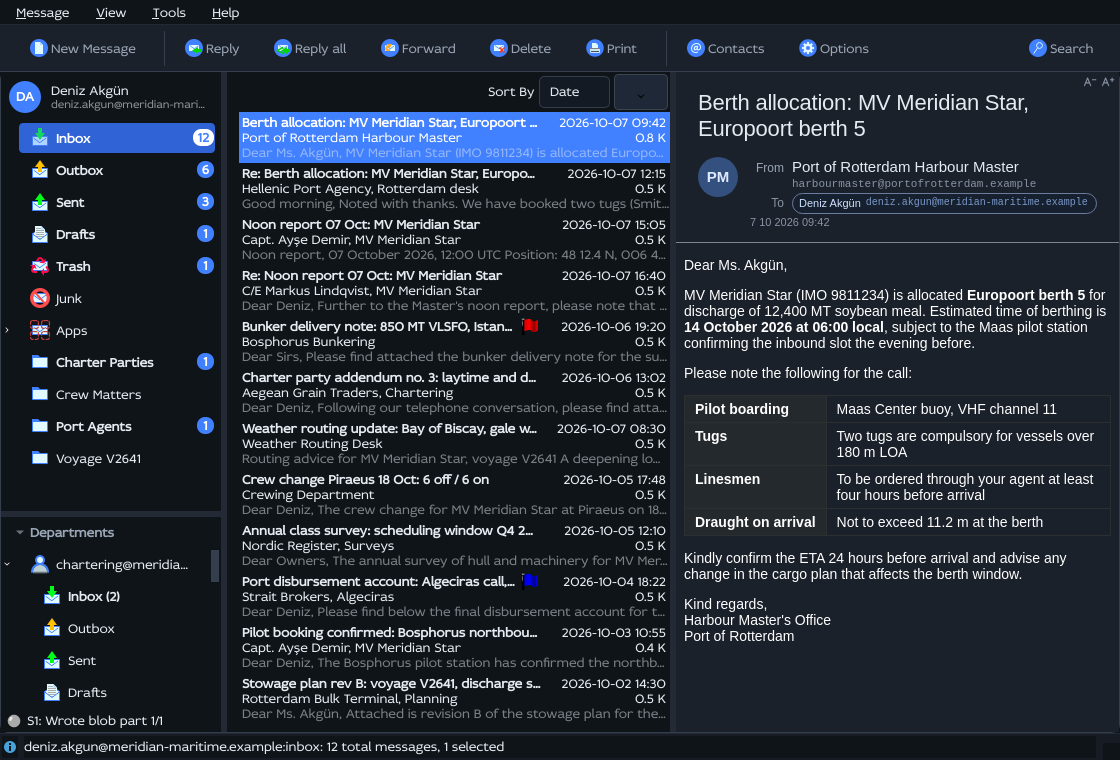
Task: Click the Reply all toolbar button
Action: tap(310, 48)
